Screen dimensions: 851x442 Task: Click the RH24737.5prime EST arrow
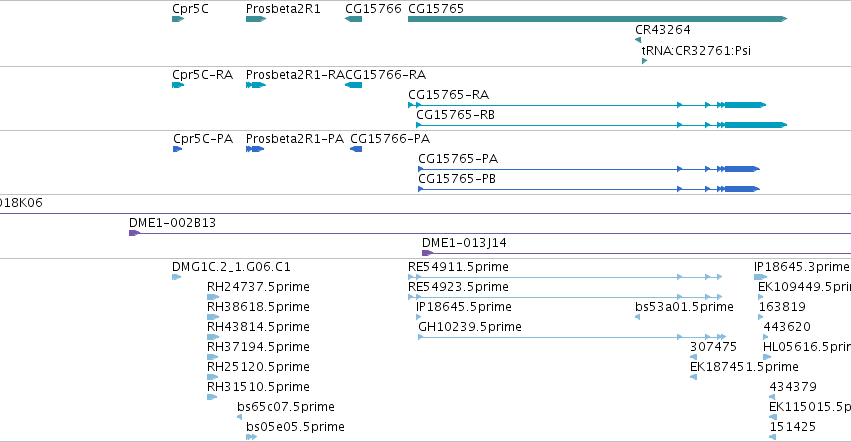213,297
